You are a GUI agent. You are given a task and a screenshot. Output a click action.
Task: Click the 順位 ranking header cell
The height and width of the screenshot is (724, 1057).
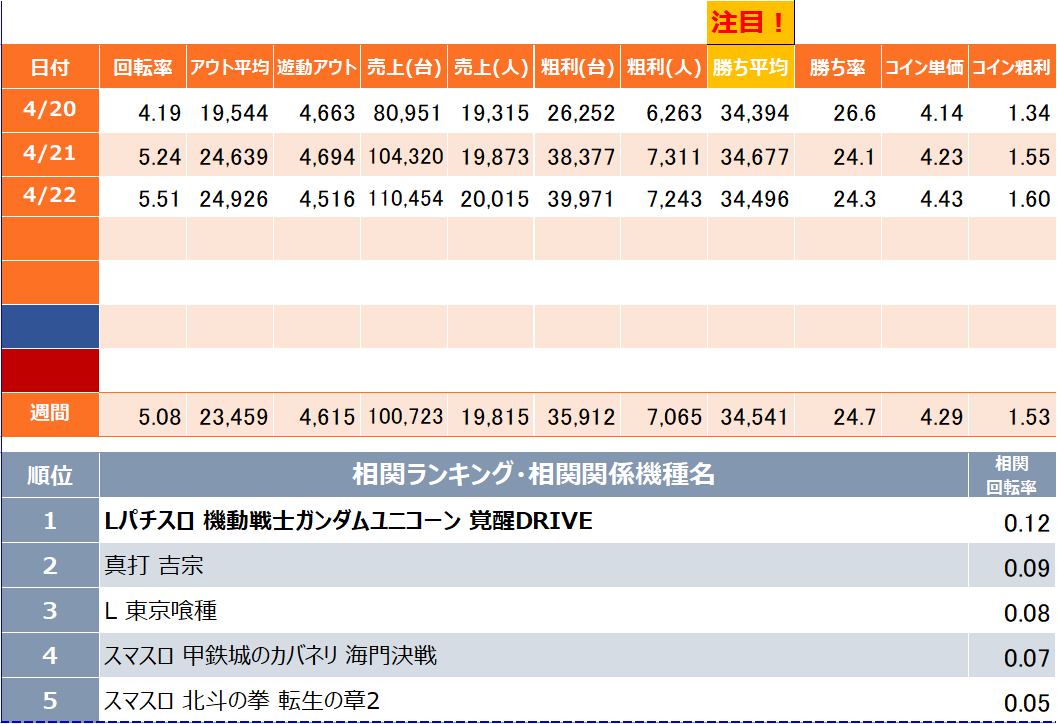50,475
